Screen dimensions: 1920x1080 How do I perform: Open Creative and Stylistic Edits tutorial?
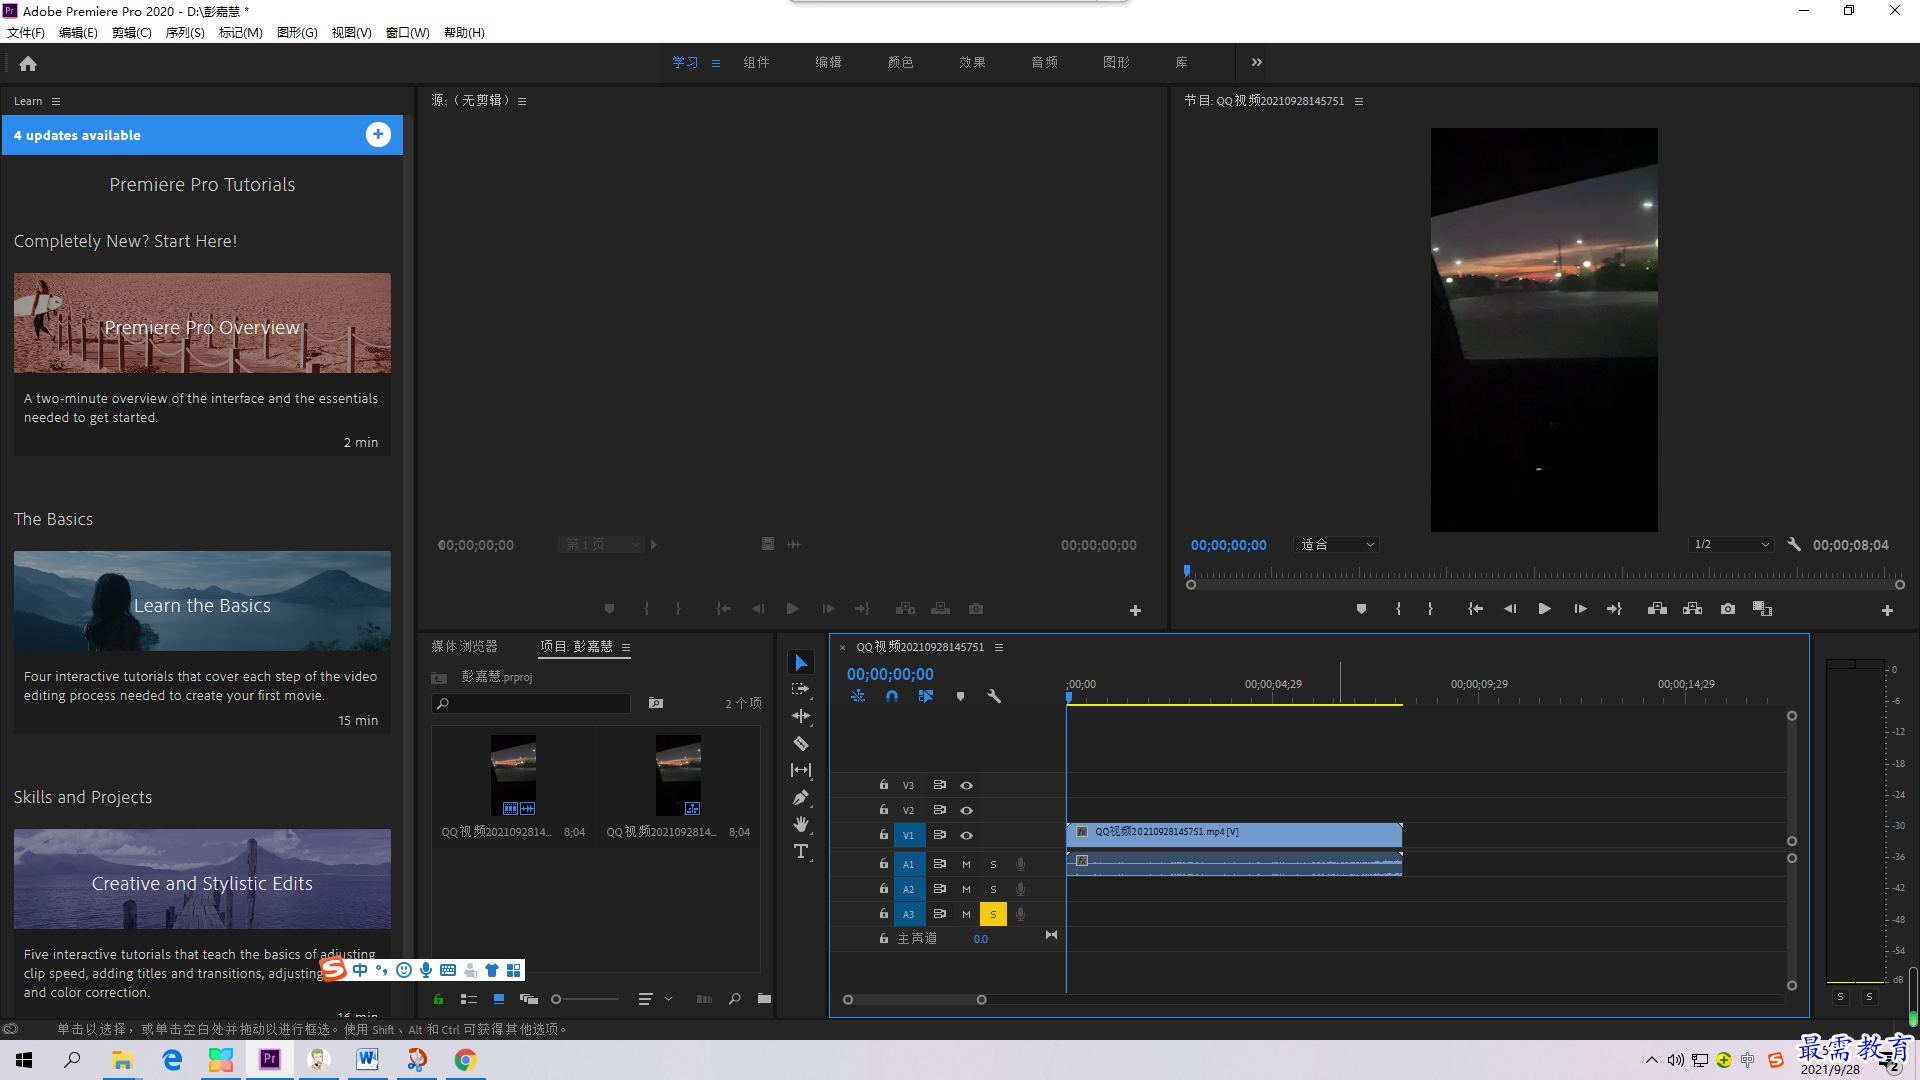202,879
